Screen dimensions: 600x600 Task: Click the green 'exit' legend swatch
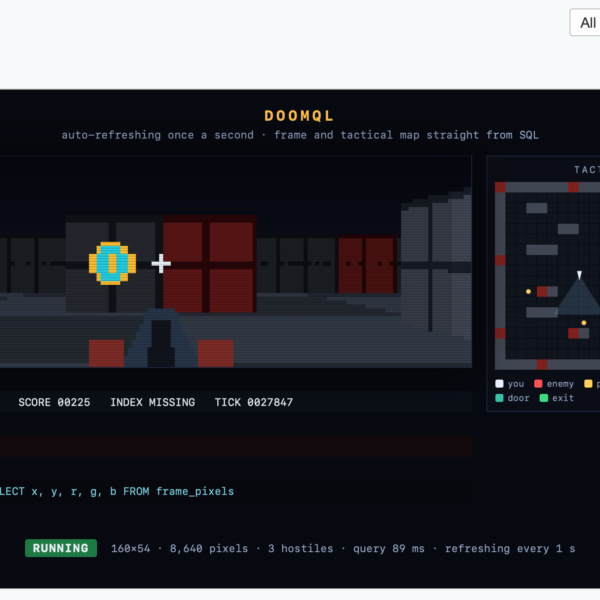pos(543,398)
